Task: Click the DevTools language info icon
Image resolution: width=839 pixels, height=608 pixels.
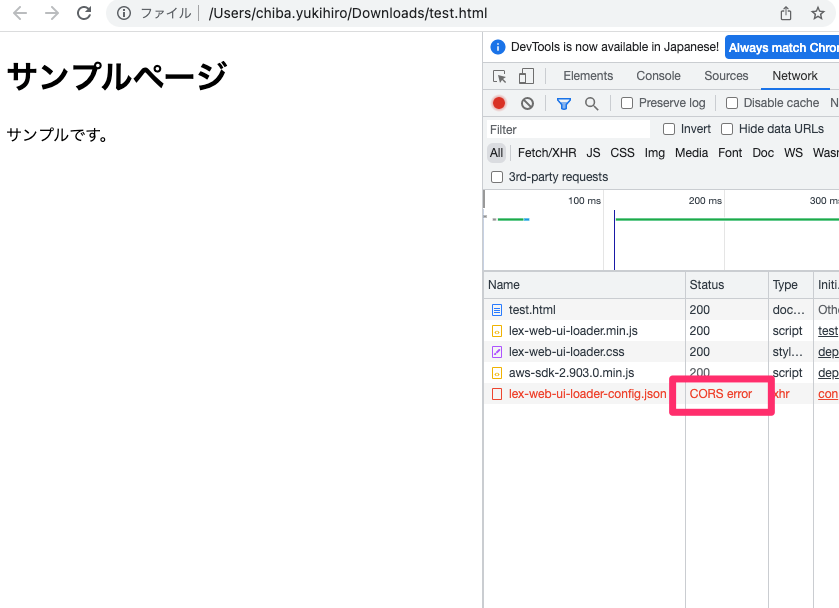Action: click(x=497, y=47)
